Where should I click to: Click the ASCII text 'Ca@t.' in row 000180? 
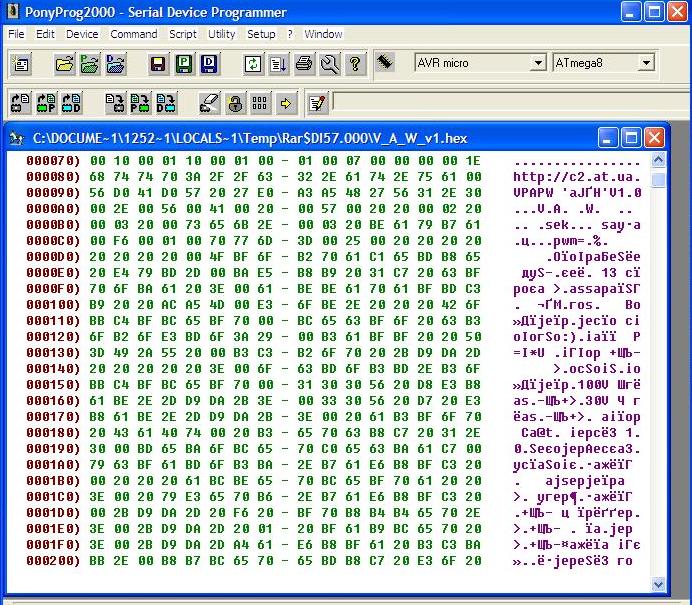pos(541,433)
